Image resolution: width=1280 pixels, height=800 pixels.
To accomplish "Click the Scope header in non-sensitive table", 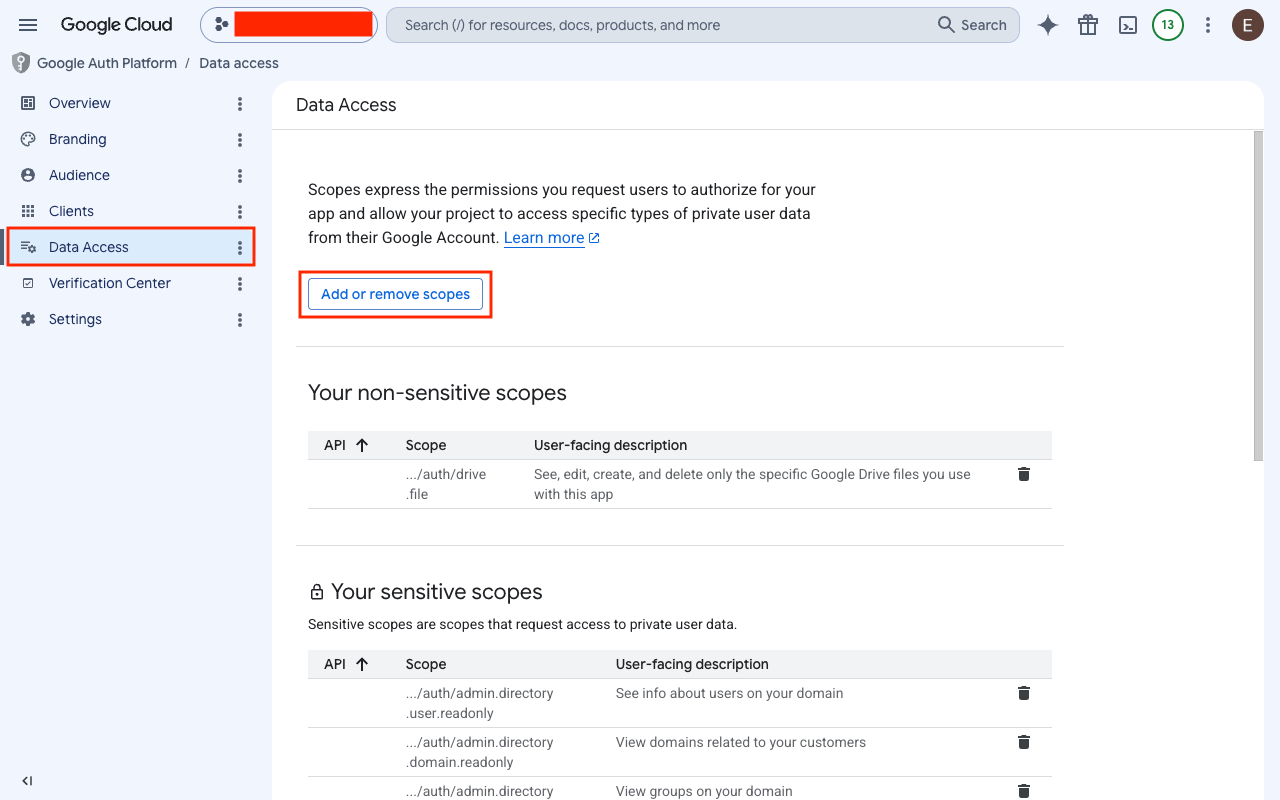I will click(x=426, y=445).
